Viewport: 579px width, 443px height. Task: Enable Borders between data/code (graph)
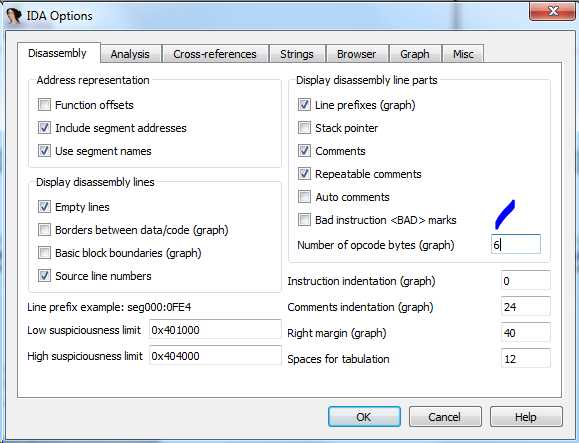click(x=44, y=230)
